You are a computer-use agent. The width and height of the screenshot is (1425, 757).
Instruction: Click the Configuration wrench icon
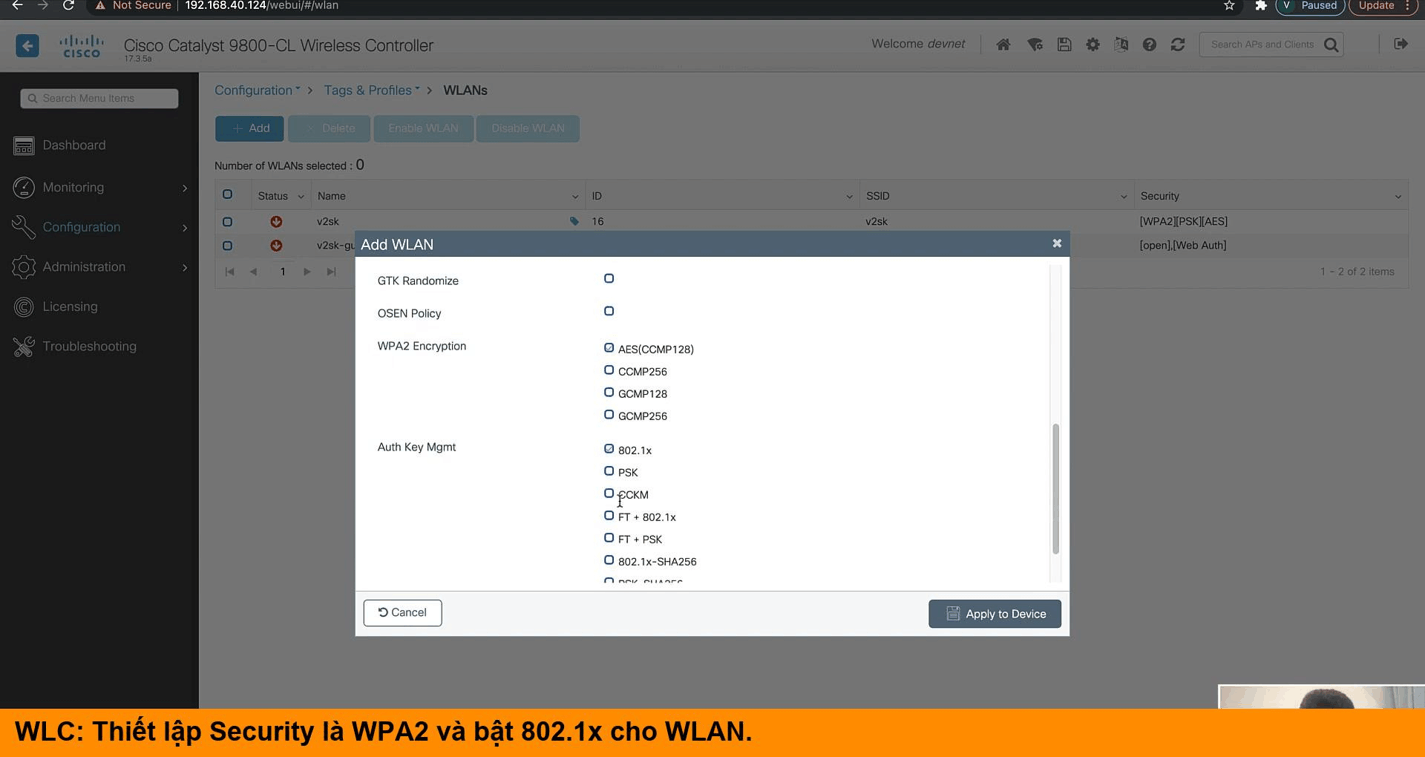24,228
